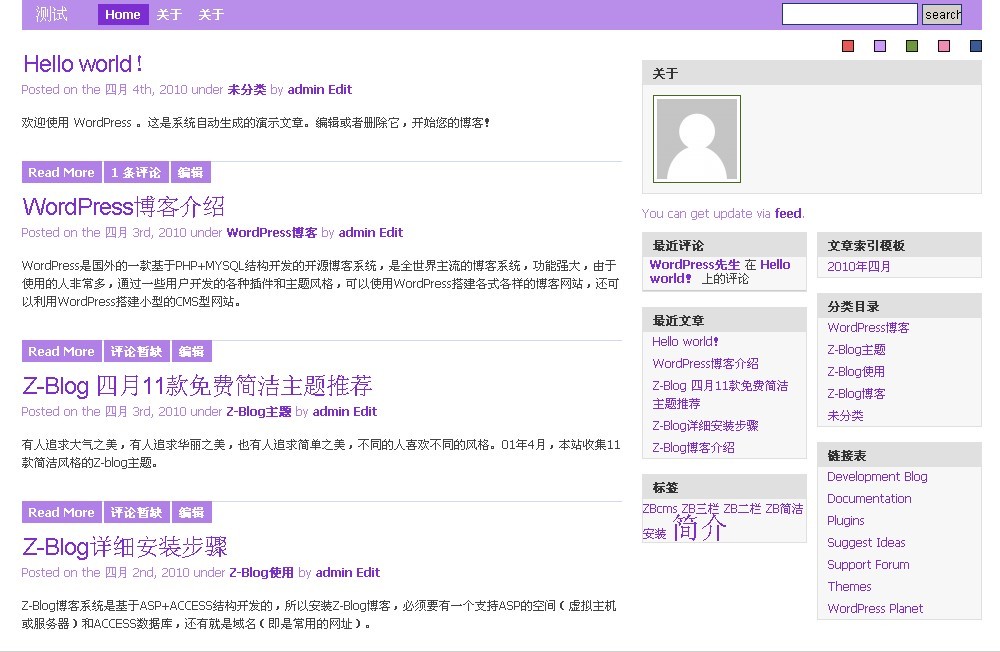The image size is (1000, 652).
Task: Click Read More under WordPress博客介绍 post
Action: click(x=61, y=352)
